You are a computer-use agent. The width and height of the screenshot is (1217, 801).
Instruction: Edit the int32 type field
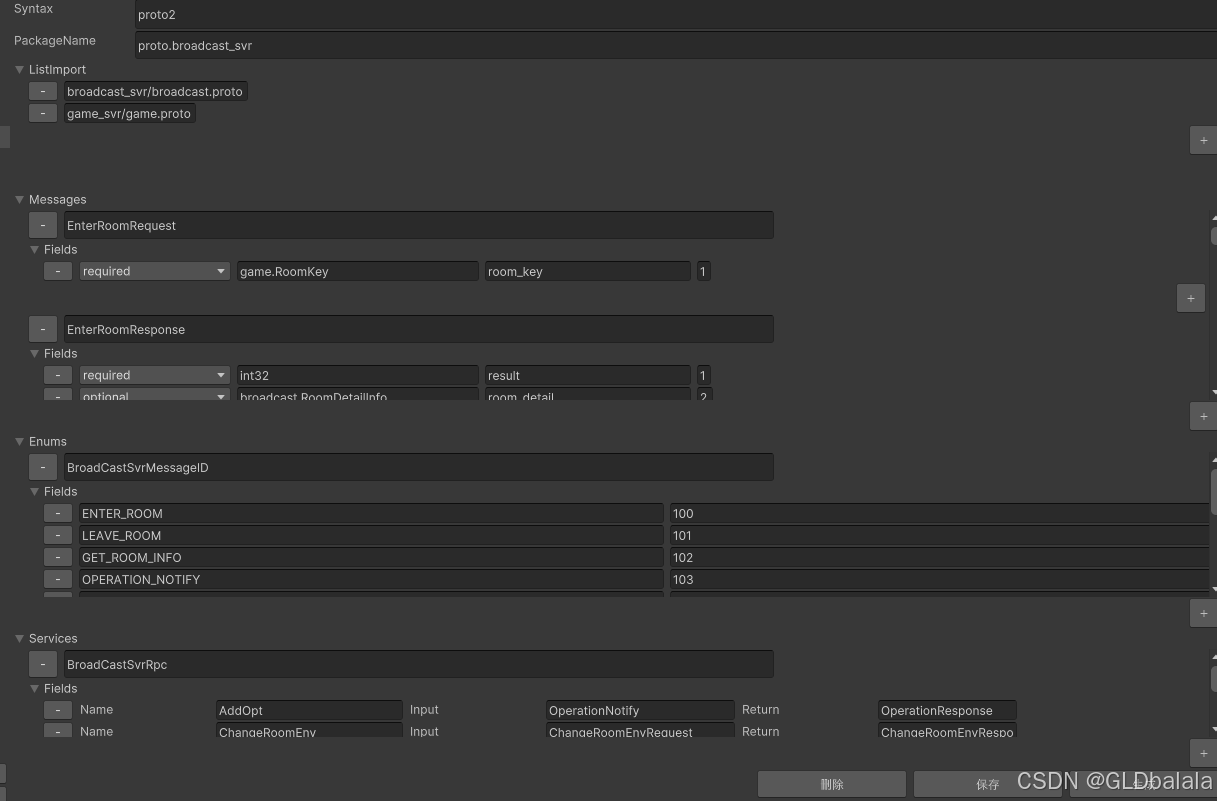point(358,375)
